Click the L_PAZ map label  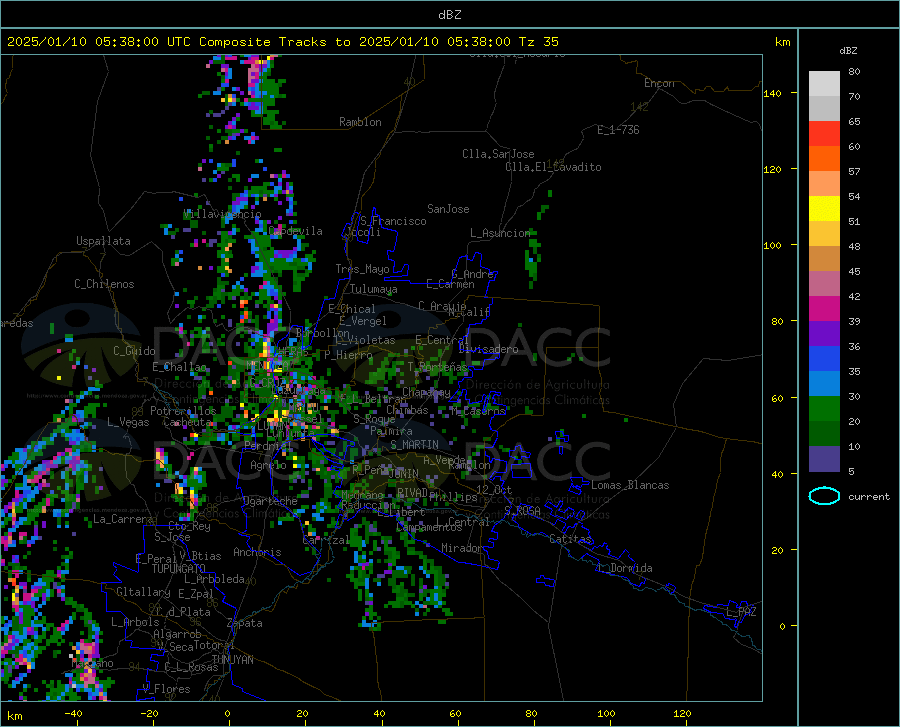741,612
